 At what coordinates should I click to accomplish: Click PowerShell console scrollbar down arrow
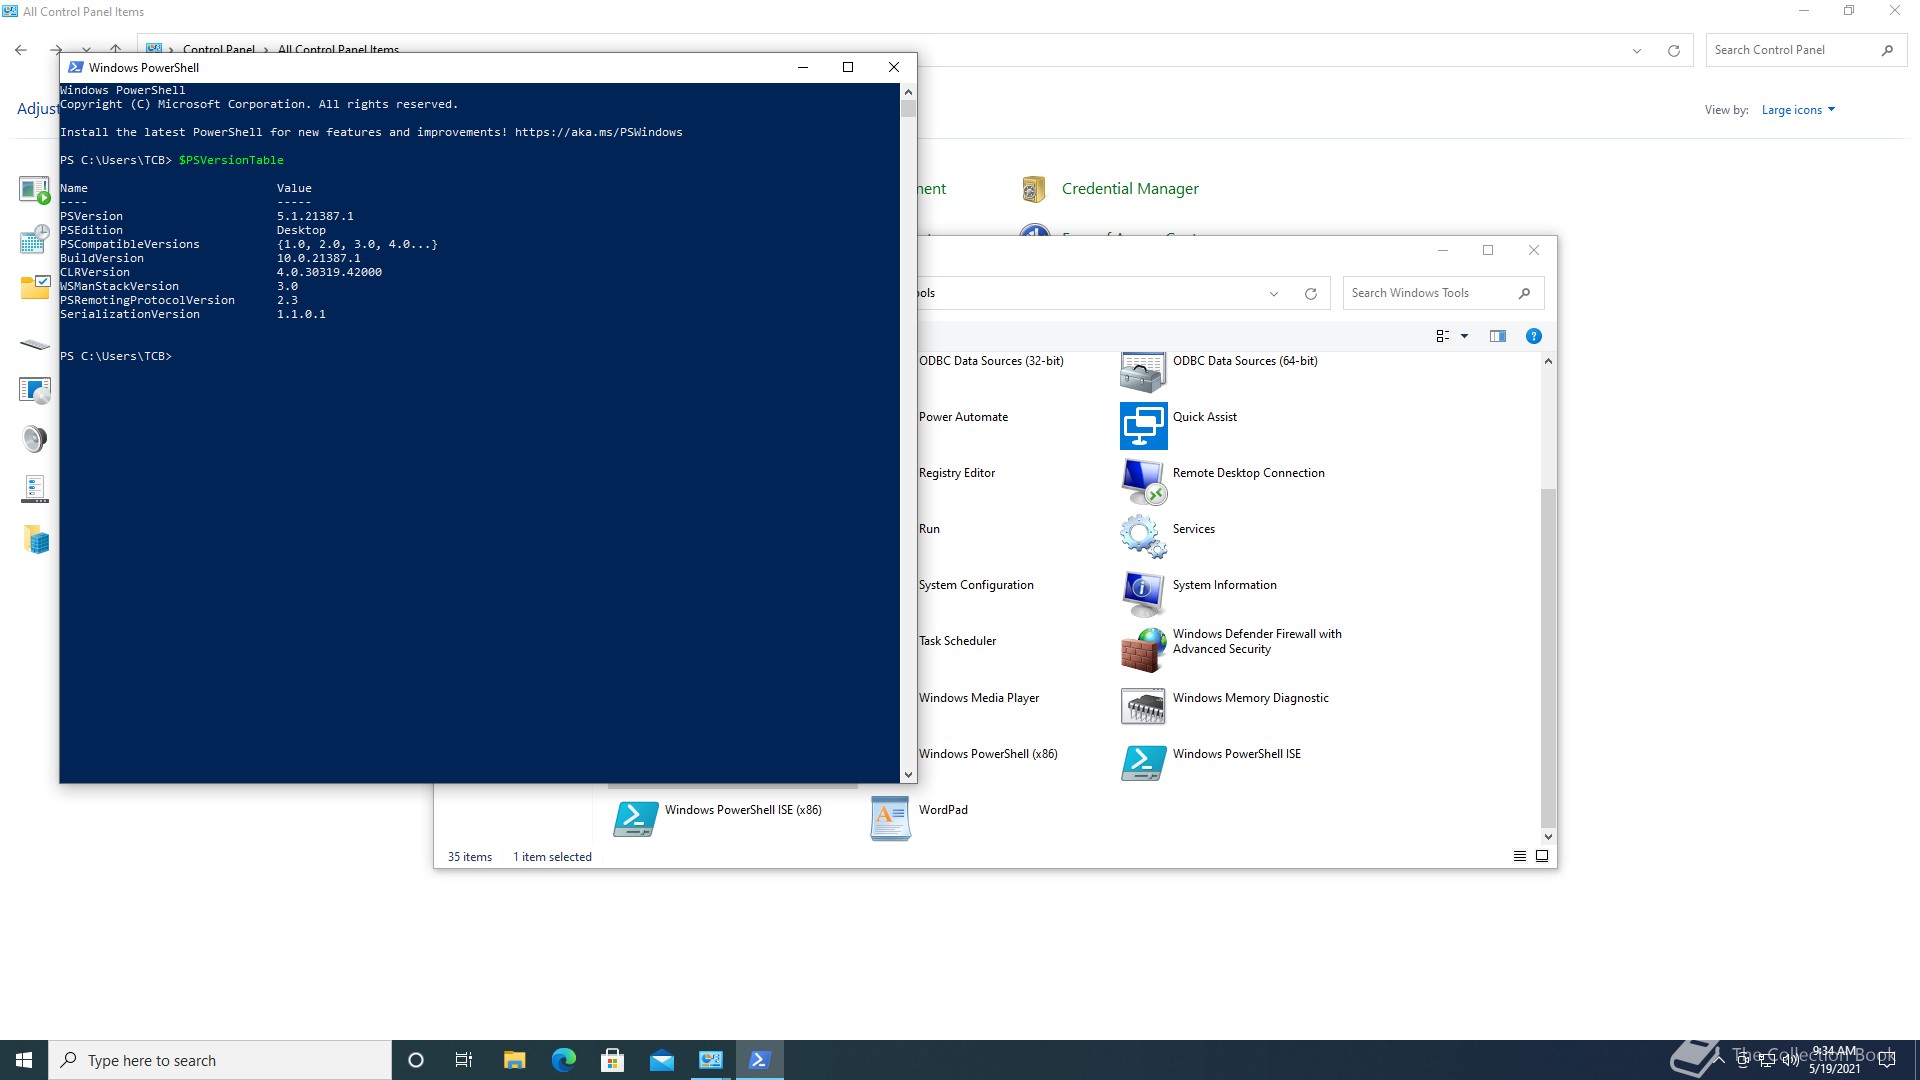(x=908, y=775)
